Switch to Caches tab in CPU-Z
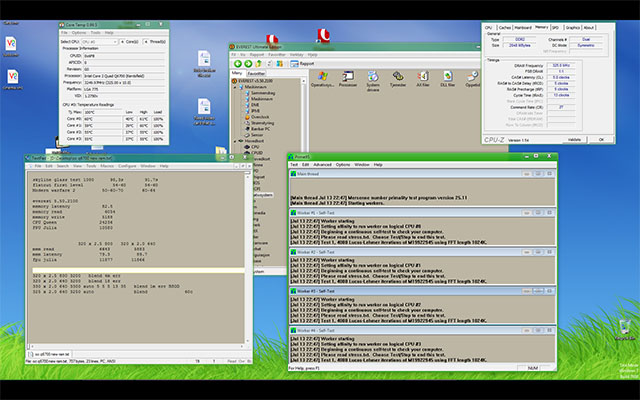The image size is (640, 400). (x=505, y=28)
